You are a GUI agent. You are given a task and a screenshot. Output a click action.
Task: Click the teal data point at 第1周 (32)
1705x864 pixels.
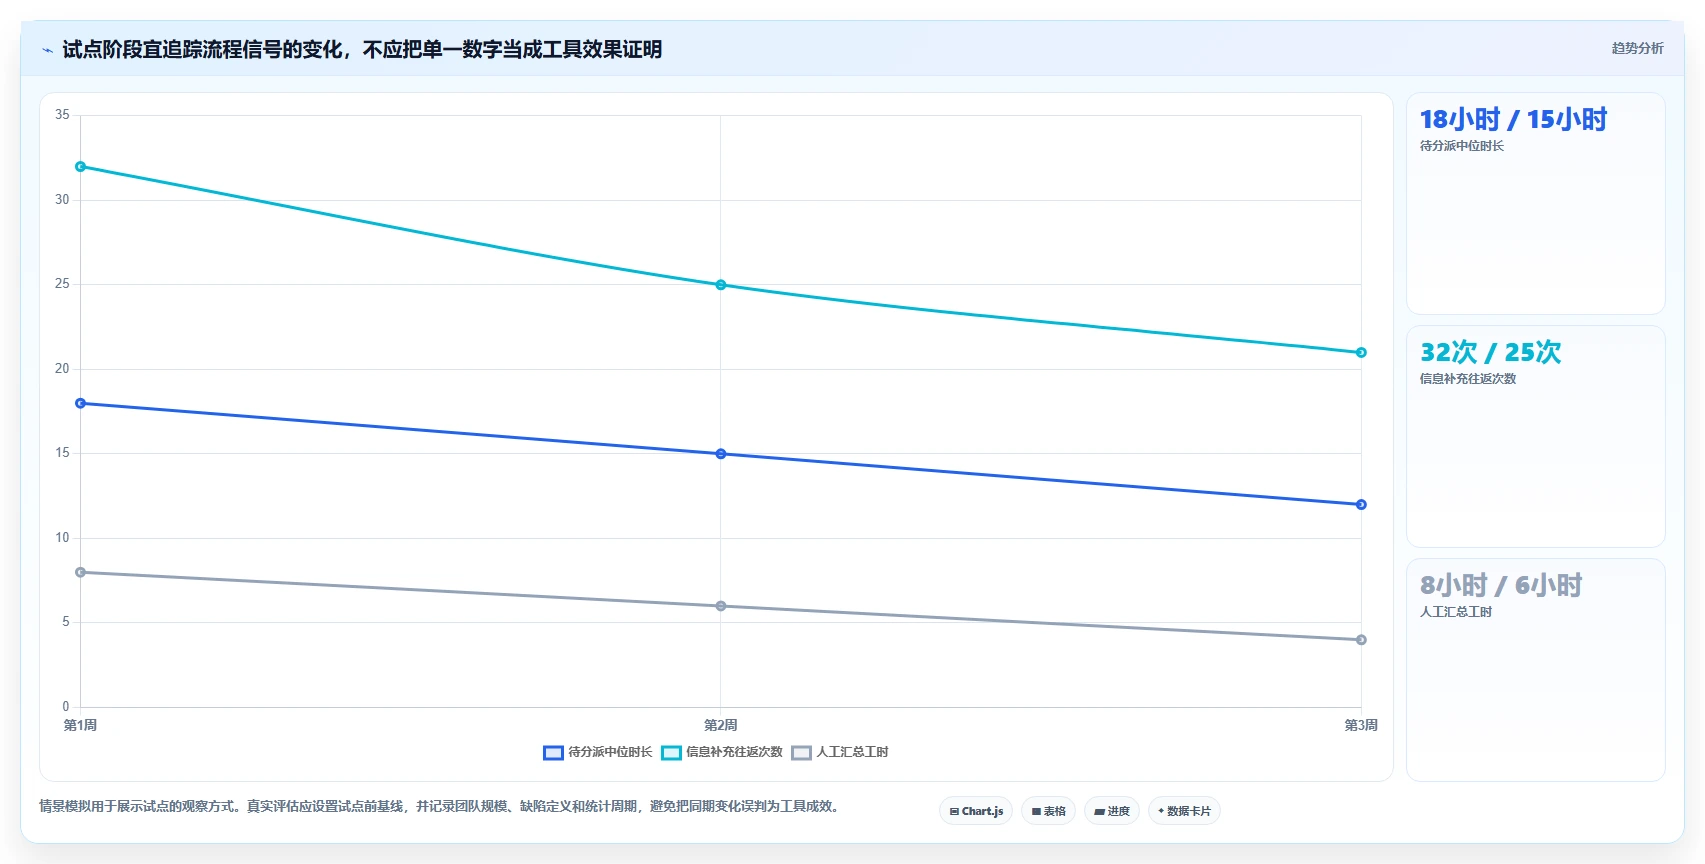[x=81, y=167]
